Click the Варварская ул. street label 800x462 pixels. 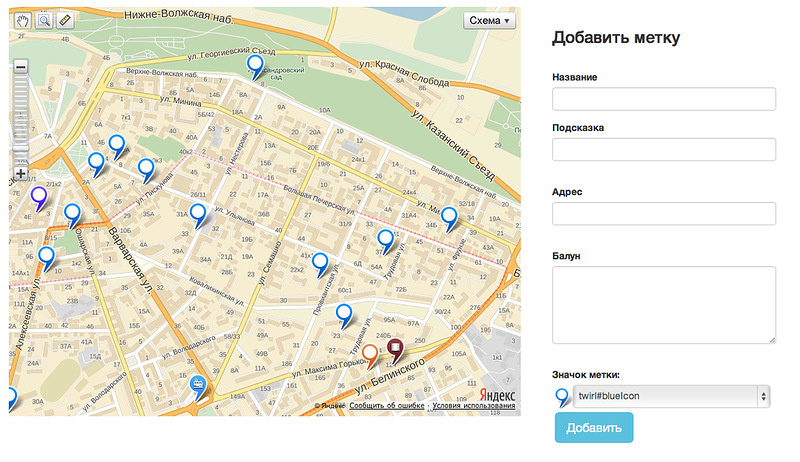(131, 261)
